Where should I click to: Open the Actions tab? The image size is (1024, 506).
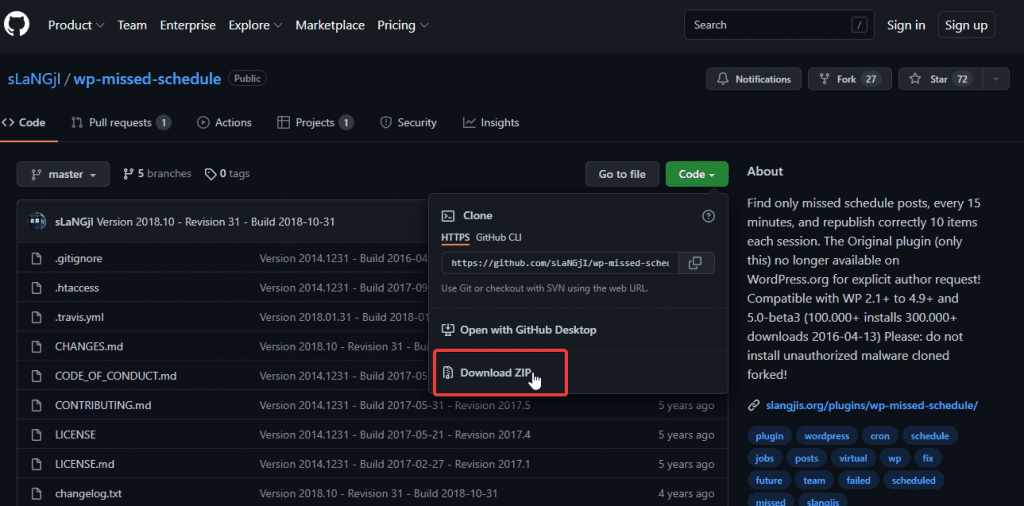click(225, 123)
